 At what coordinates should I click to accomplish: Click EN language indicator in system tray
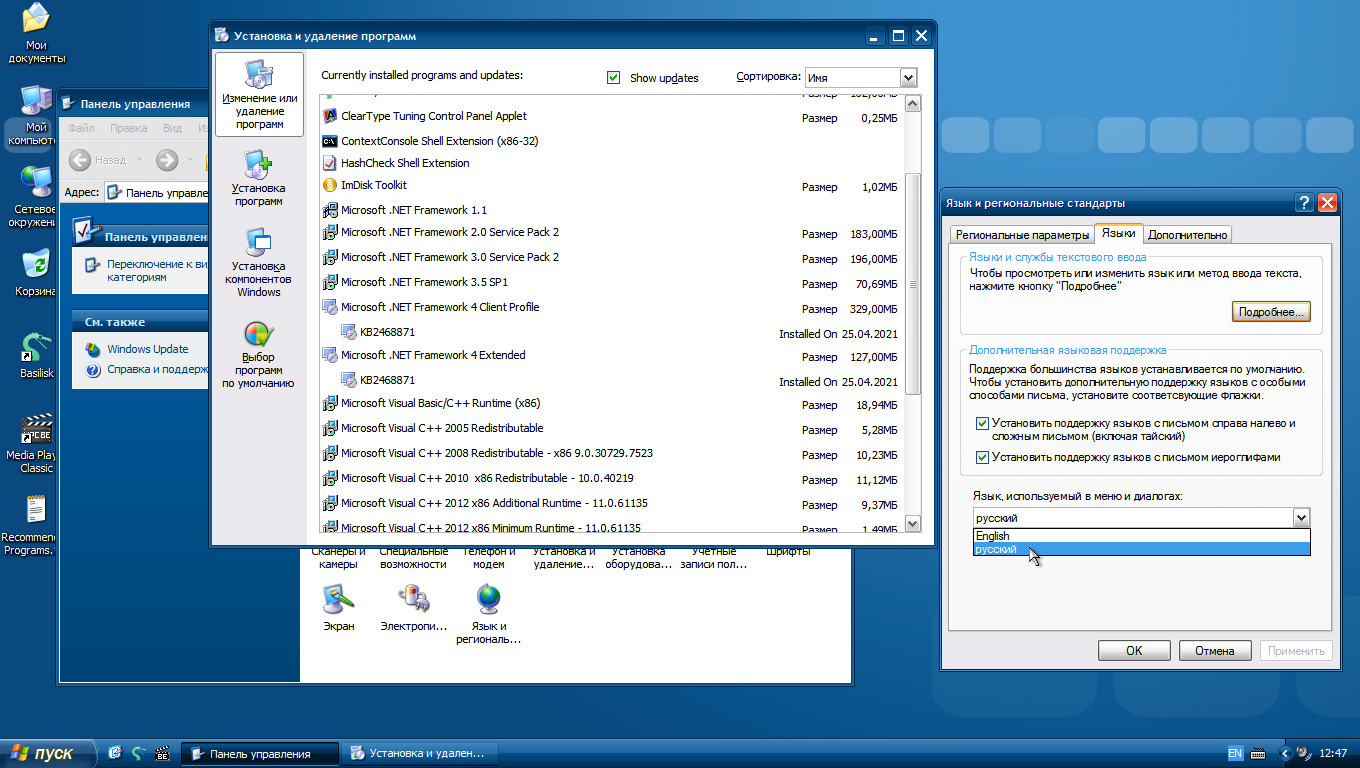point(1235,753)
